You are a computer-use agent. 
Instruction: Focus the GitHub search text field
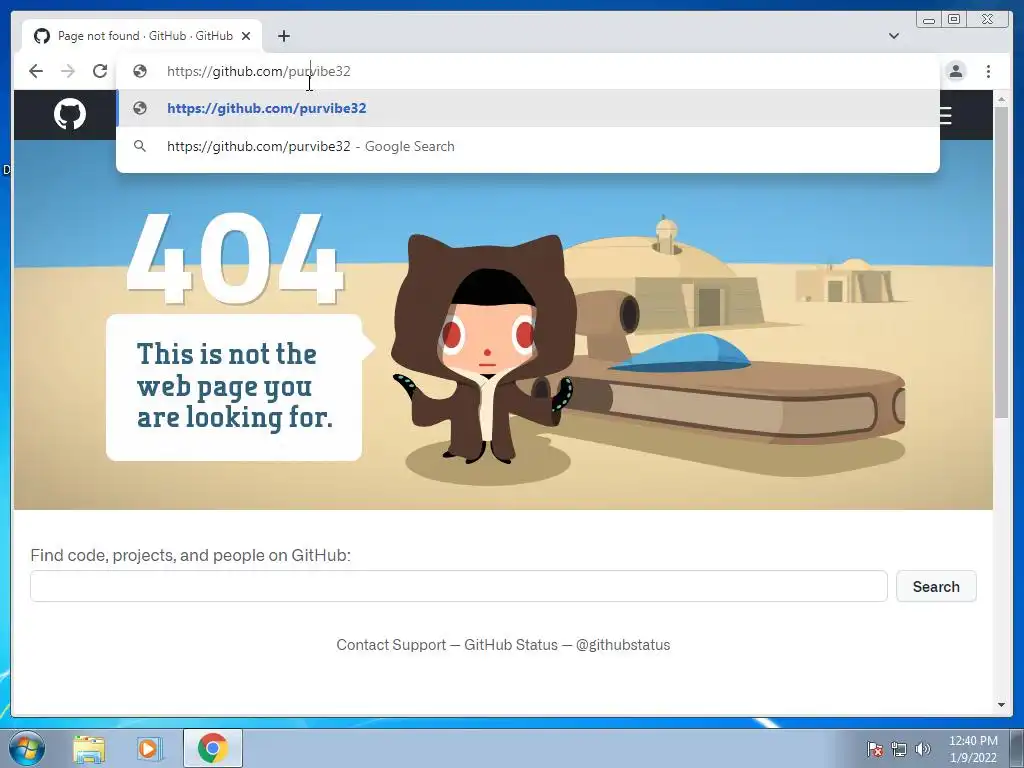[x=458, y=586]
